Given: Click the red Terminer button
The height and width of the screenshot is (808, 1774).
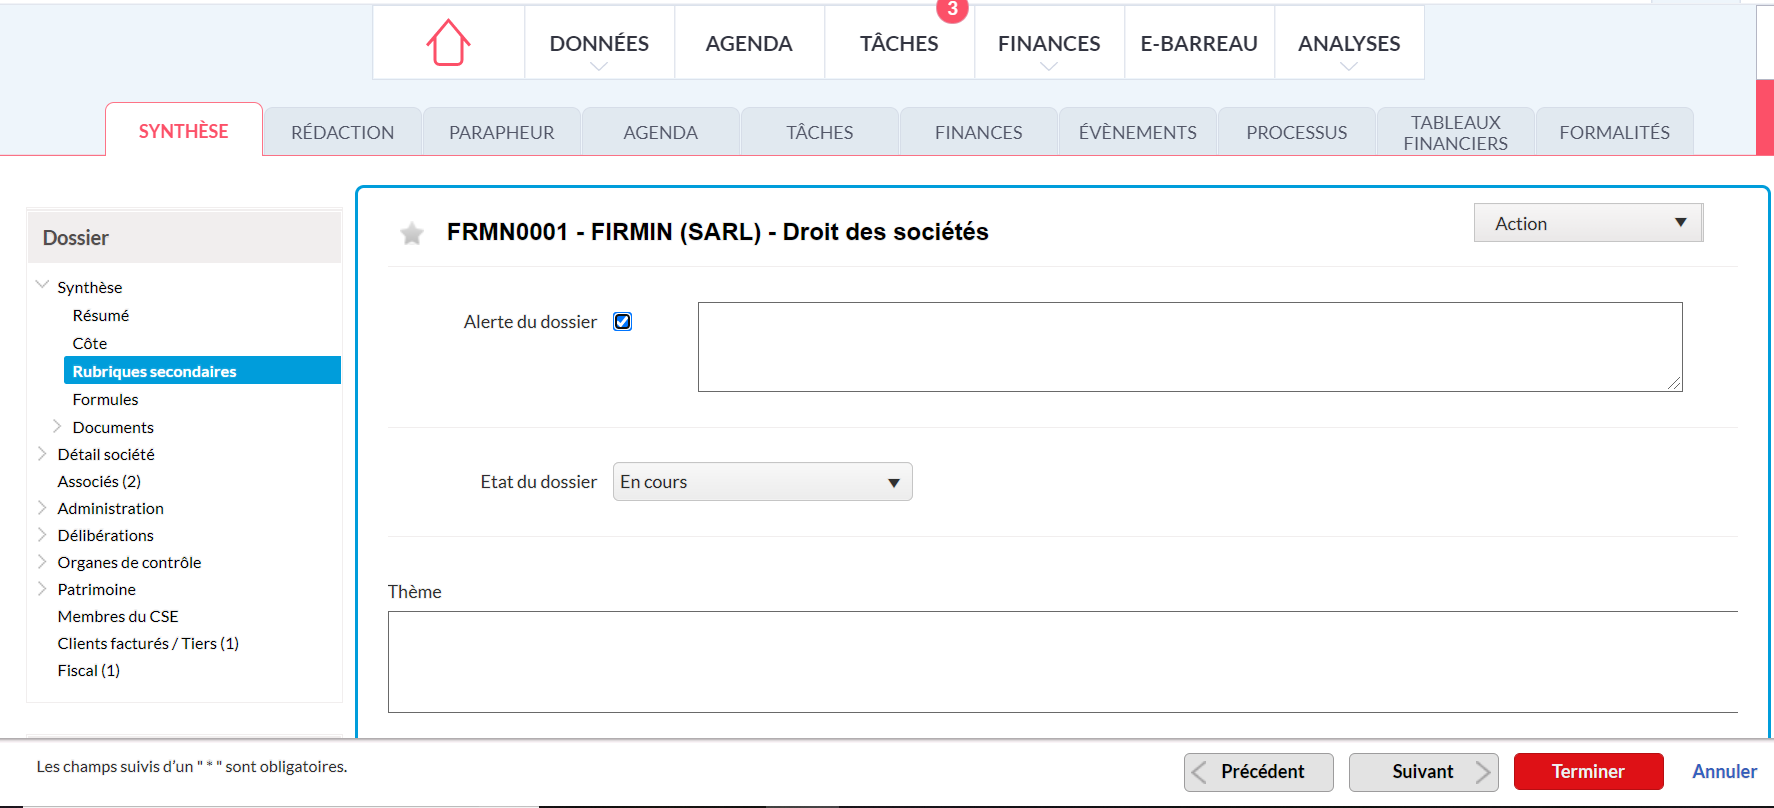Looking at the screenshot, I should (x=1589, y=772).
